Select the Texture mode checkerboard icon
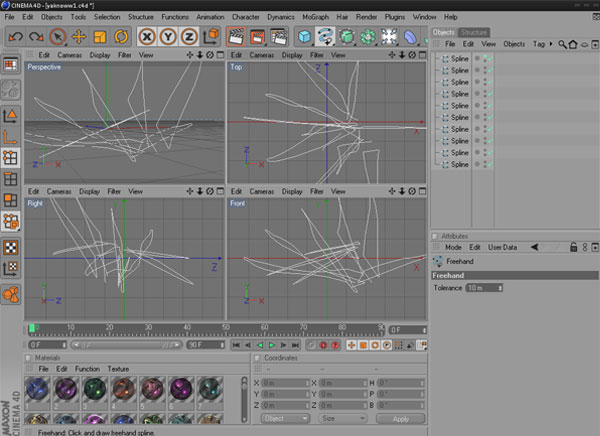 tap(11, 248)
